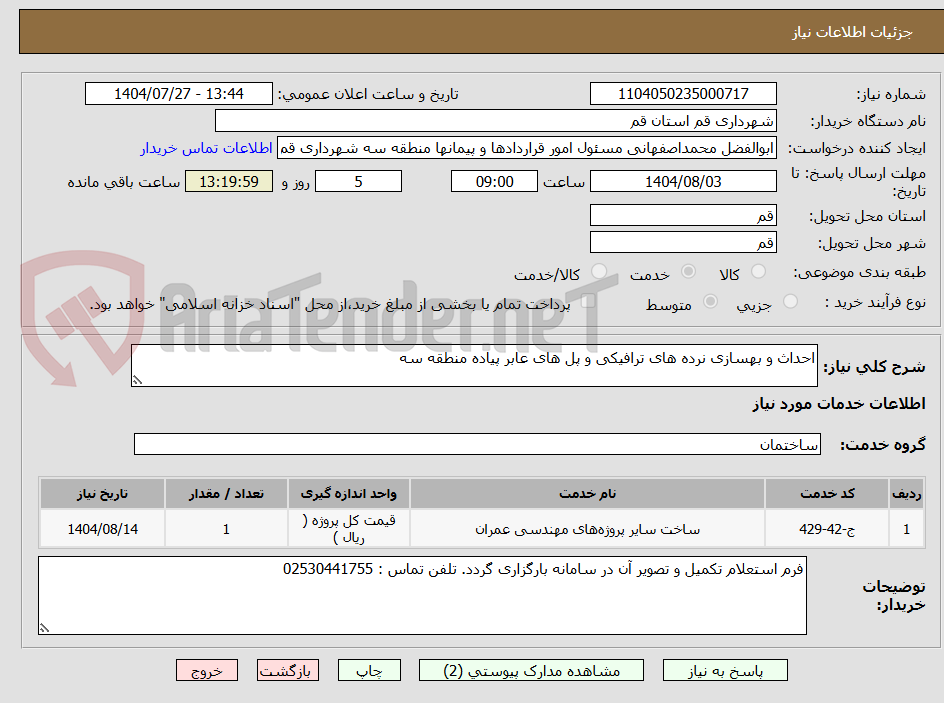Select the جزیی purchase type radio
Screen dimensions: 944x703
point(790,302)
